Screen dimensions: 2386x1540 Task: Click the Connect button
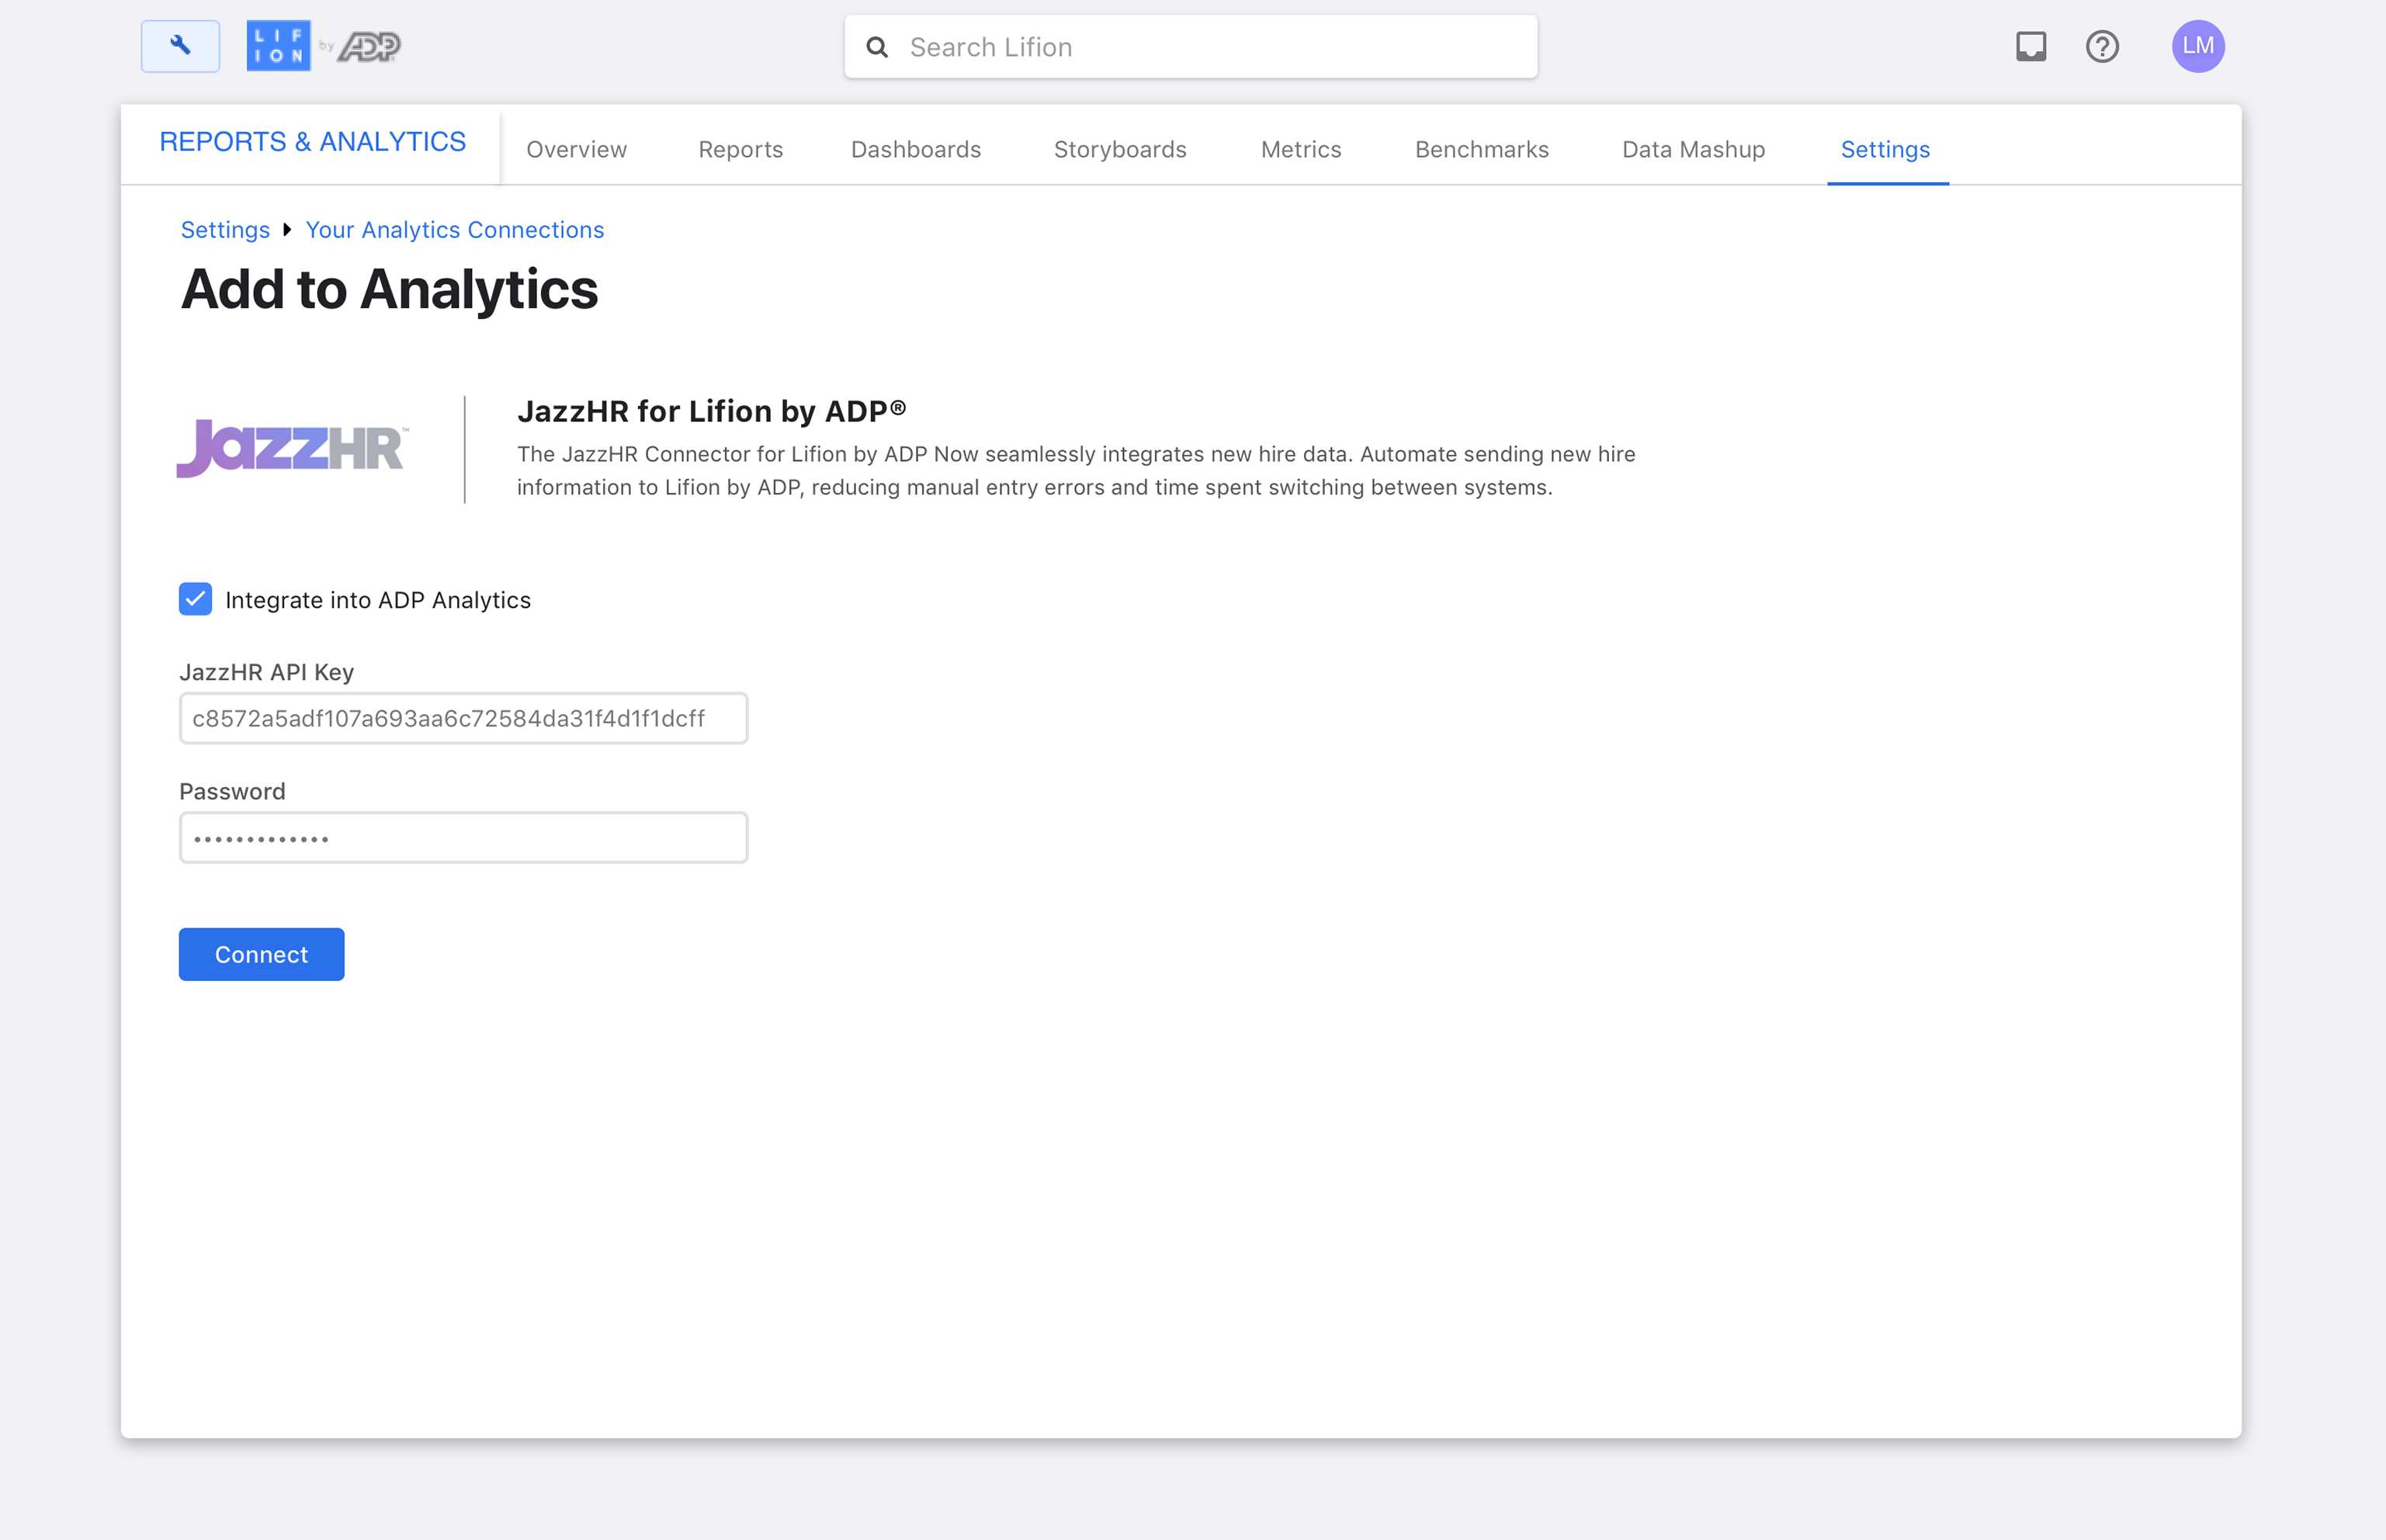click(x=261, y=954)
